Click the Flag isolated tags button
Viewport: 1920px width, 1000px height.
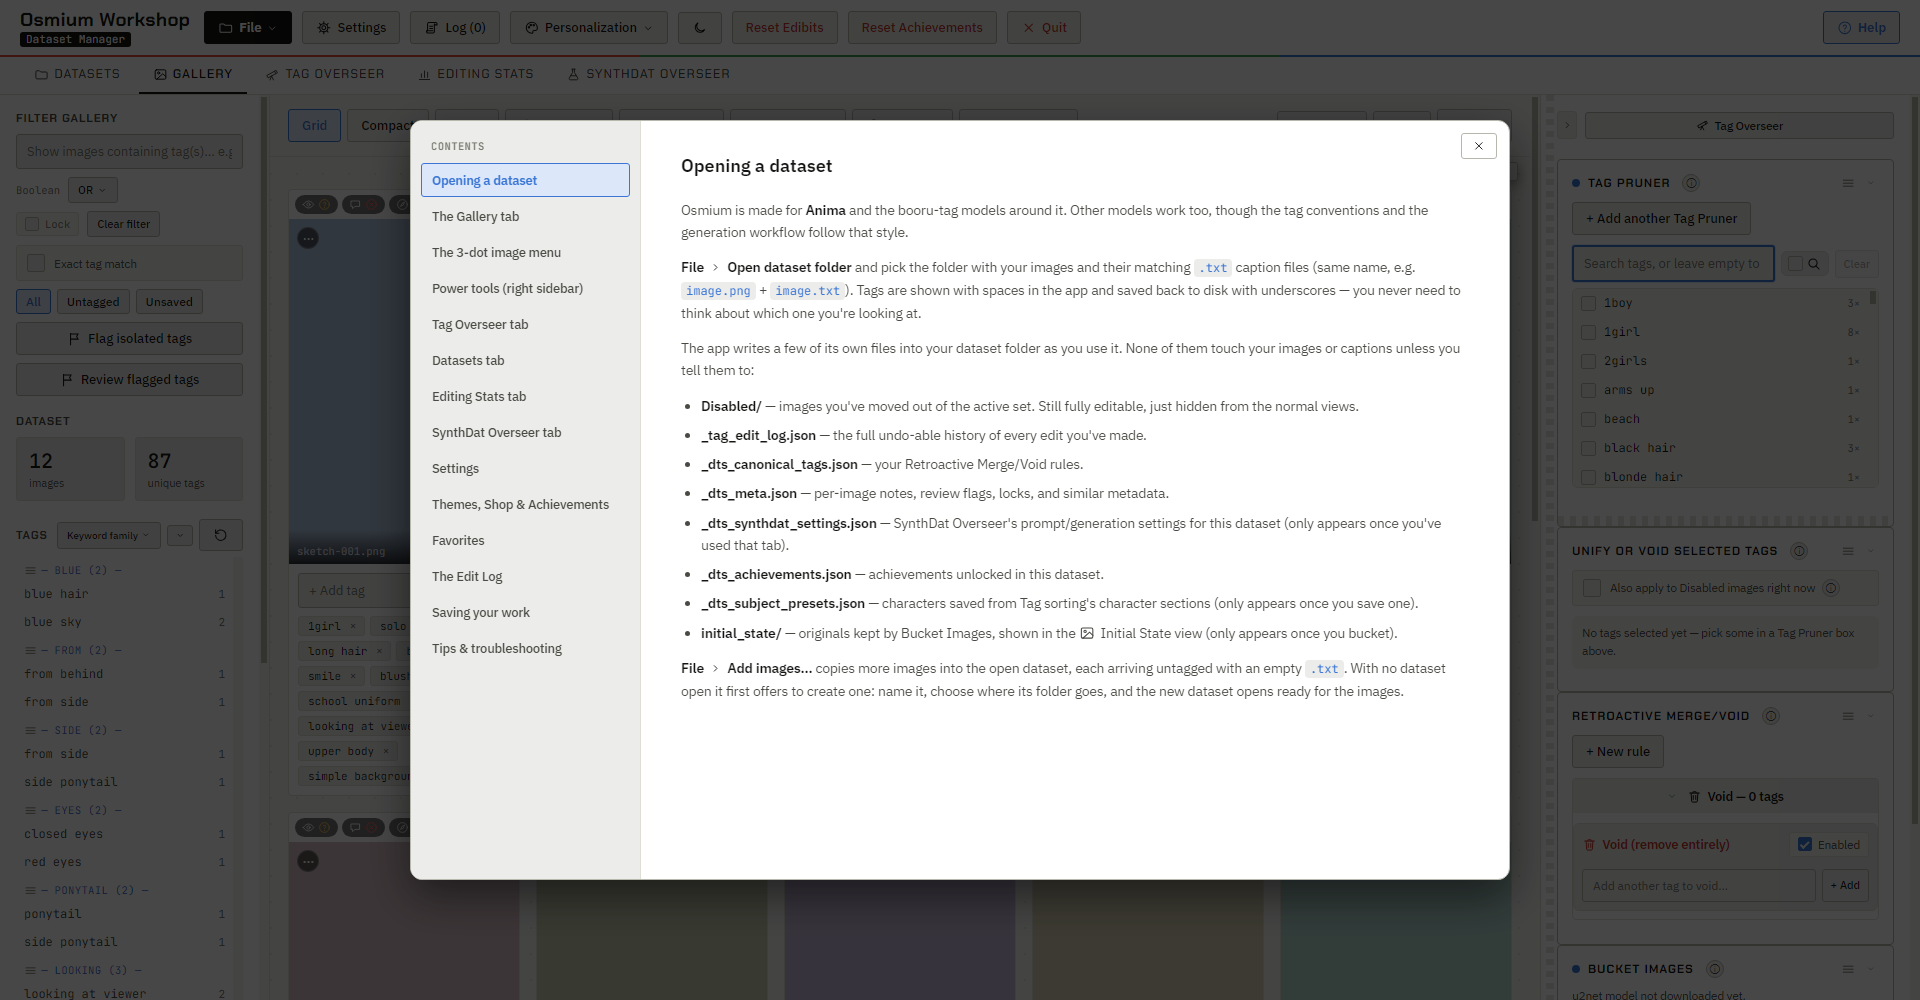[x=129, y=339]
